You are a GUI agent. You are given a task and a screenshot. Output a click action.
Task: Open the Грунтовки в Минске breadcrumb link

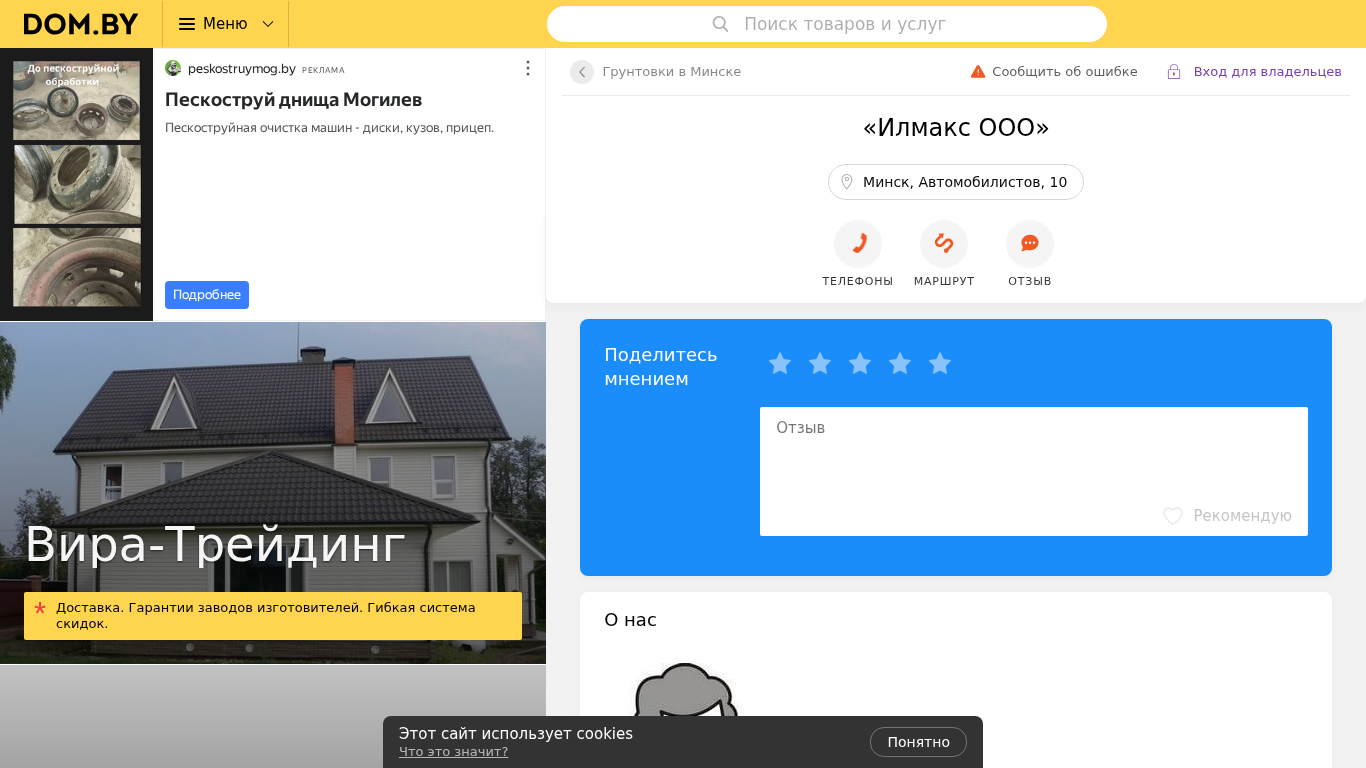tap(672, 72)
